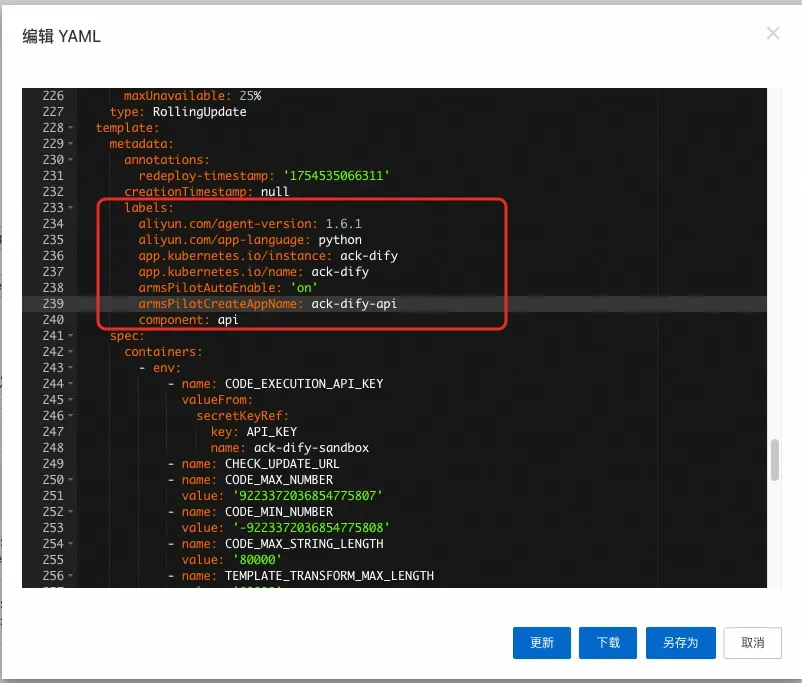This screenshot has height=683, width=802.
Task: Click the armsPilotAutoEnable value 'on'
Action: (304, 288)
